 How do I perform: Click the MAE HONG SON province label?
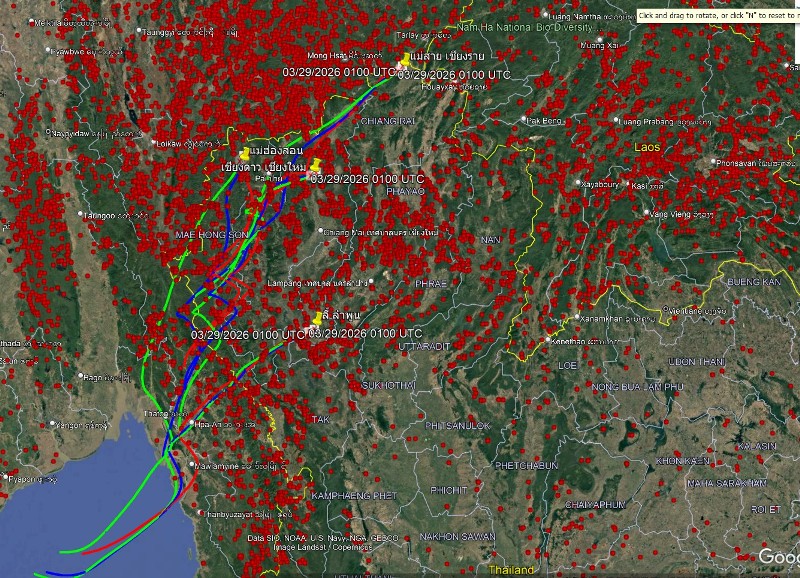(x=210, y=234)
